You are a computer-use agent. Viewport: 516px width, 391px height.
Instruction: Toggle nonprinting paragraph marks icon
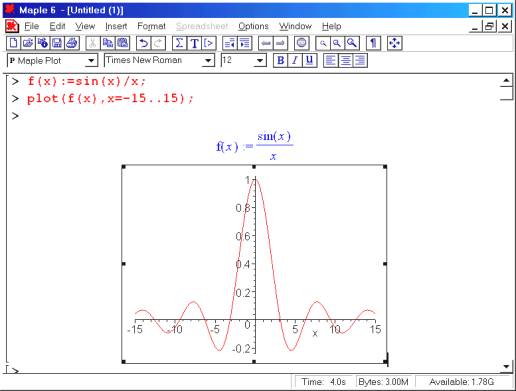[x=373, y=43]
